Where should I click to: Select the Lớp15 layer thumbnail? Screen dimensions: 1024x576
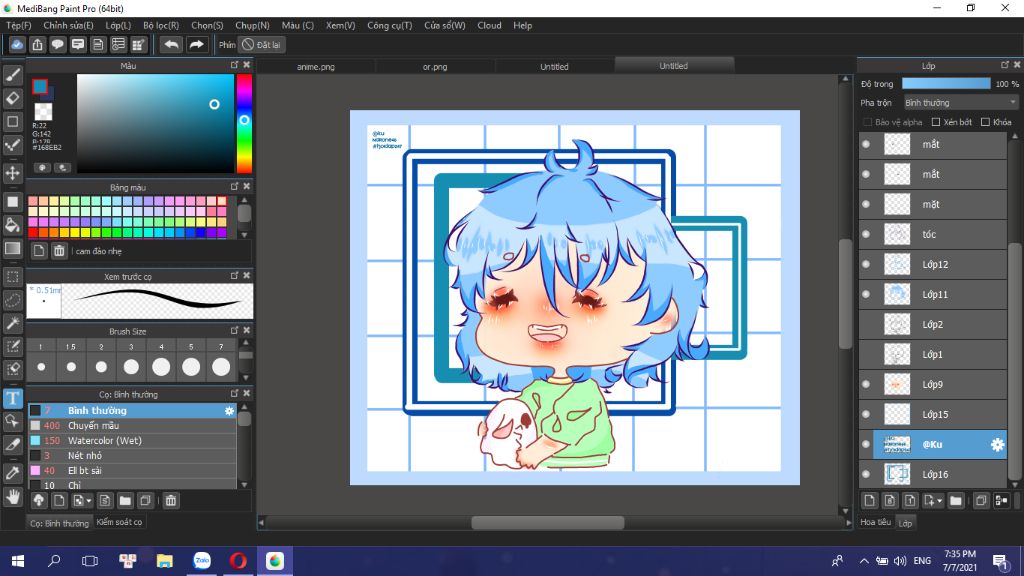click(x=897, y=415)
